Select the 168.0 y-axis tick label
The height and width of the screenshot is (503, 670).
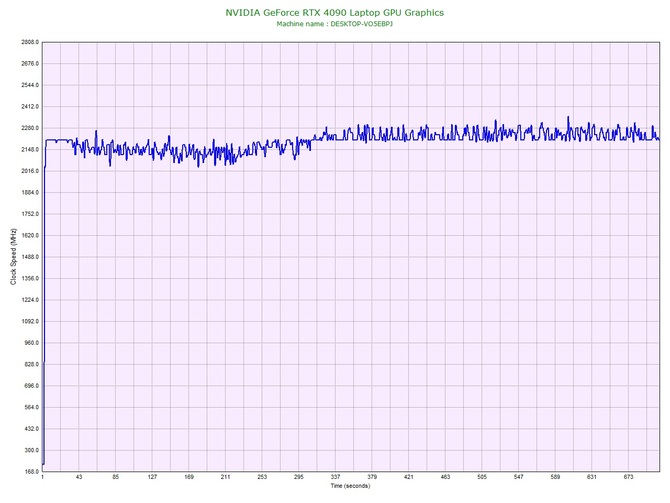click(x=31, y=472)
